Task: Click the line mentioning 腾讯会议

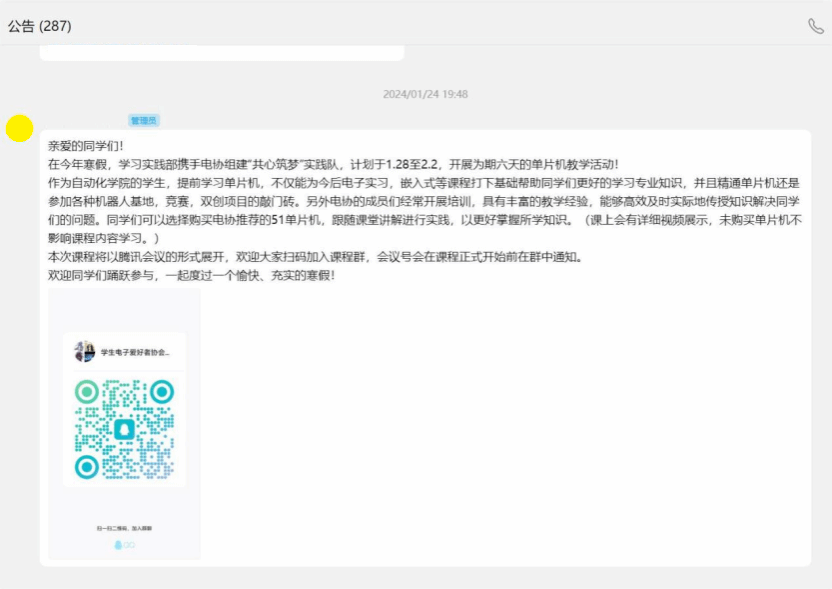Action: (300, 256)
